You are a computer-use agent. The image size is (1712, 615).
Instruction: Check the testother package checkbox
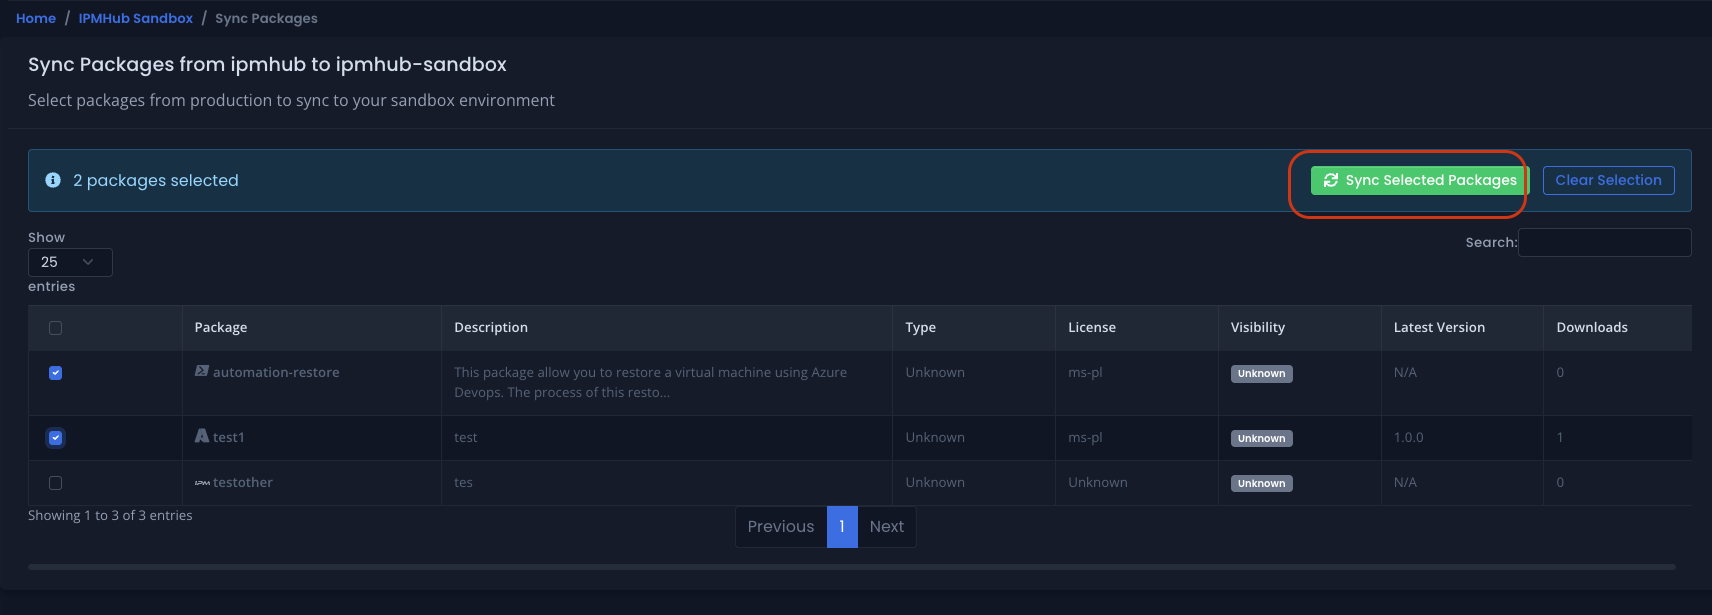coord(56,483)
